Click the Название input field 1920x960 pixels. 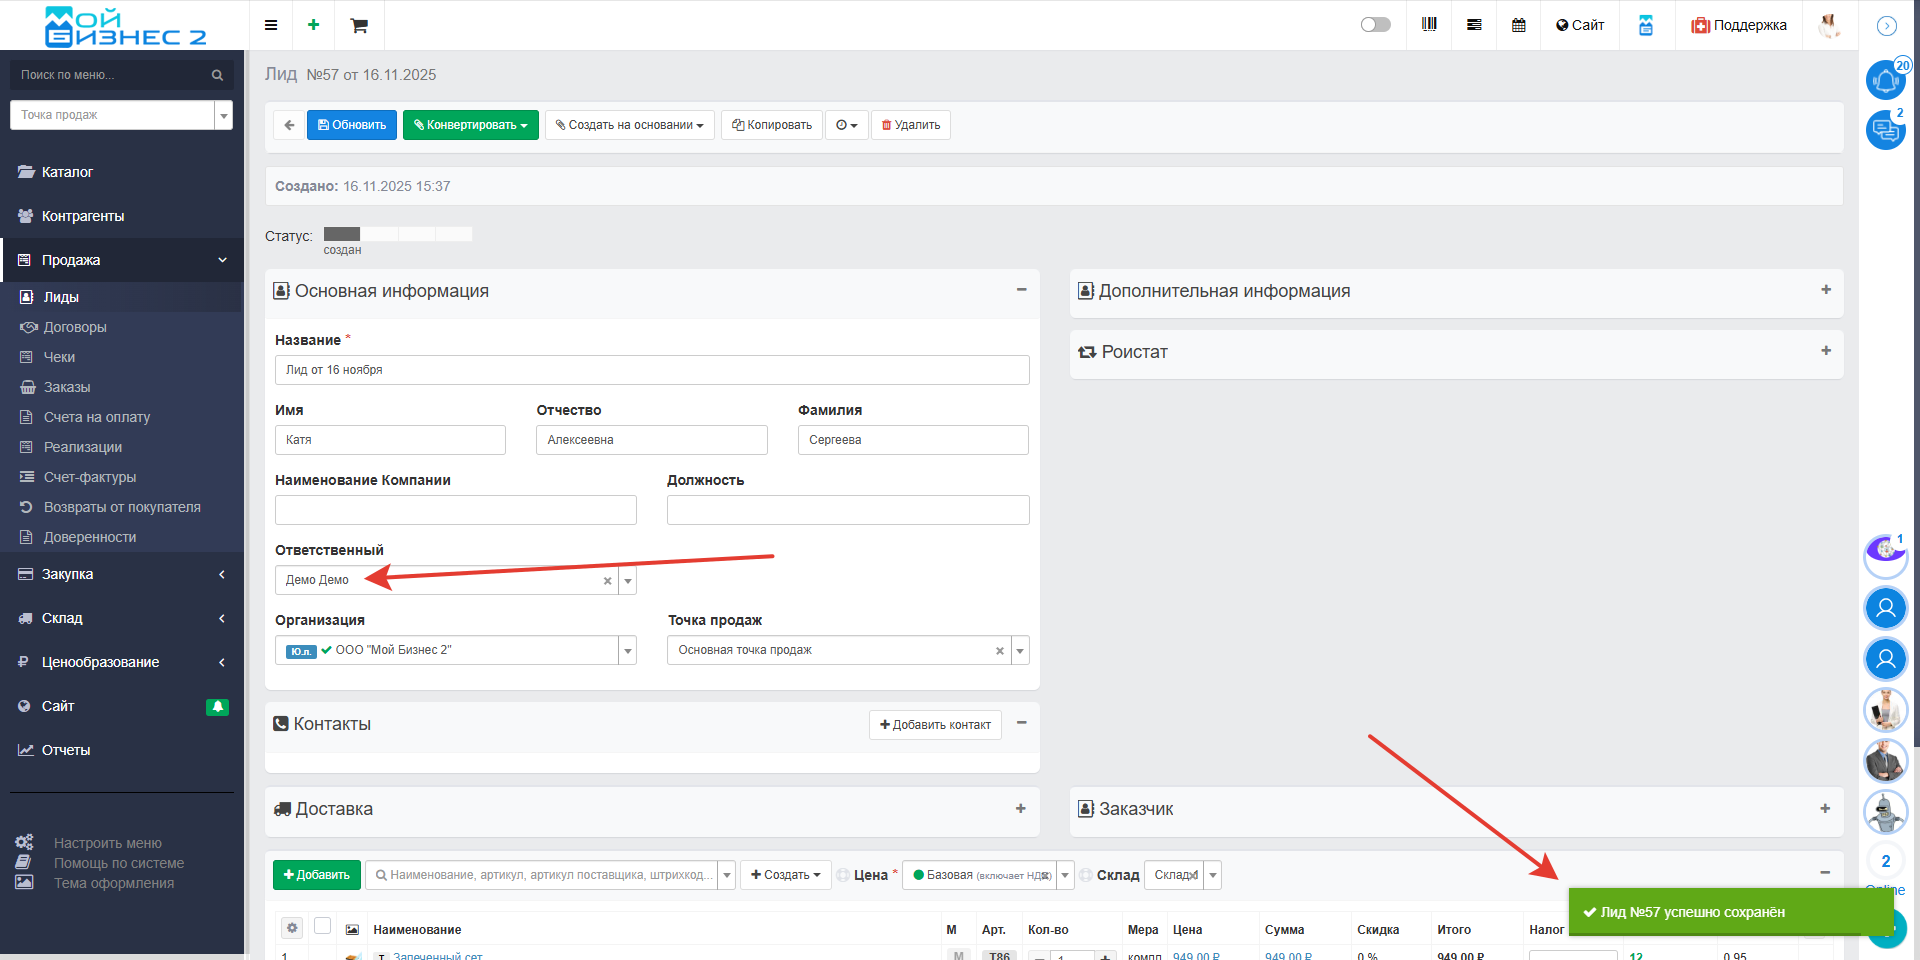[x=651, y=370]
